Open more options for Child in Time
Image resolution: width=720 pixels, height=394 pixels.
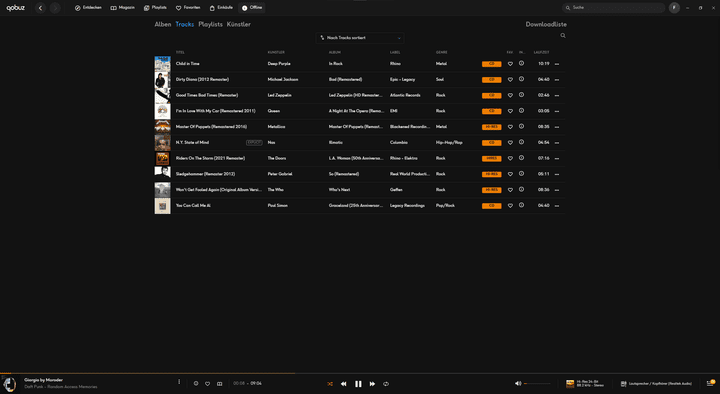click(x=557, y=64)
